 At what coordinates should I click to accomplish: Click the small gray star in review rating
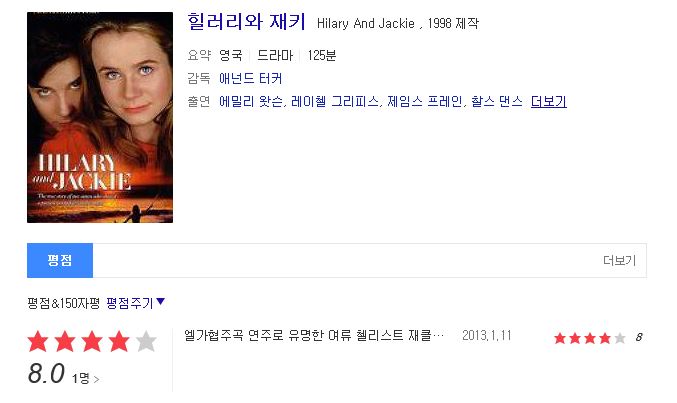click(x=620, y=338)
